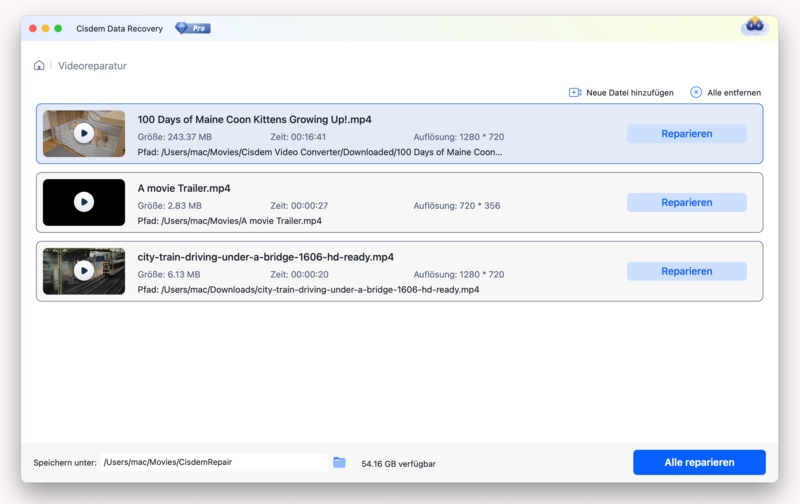
Task: Select the city-train-driving-under-a-bridge filename title
Action: tap(265, 257)
